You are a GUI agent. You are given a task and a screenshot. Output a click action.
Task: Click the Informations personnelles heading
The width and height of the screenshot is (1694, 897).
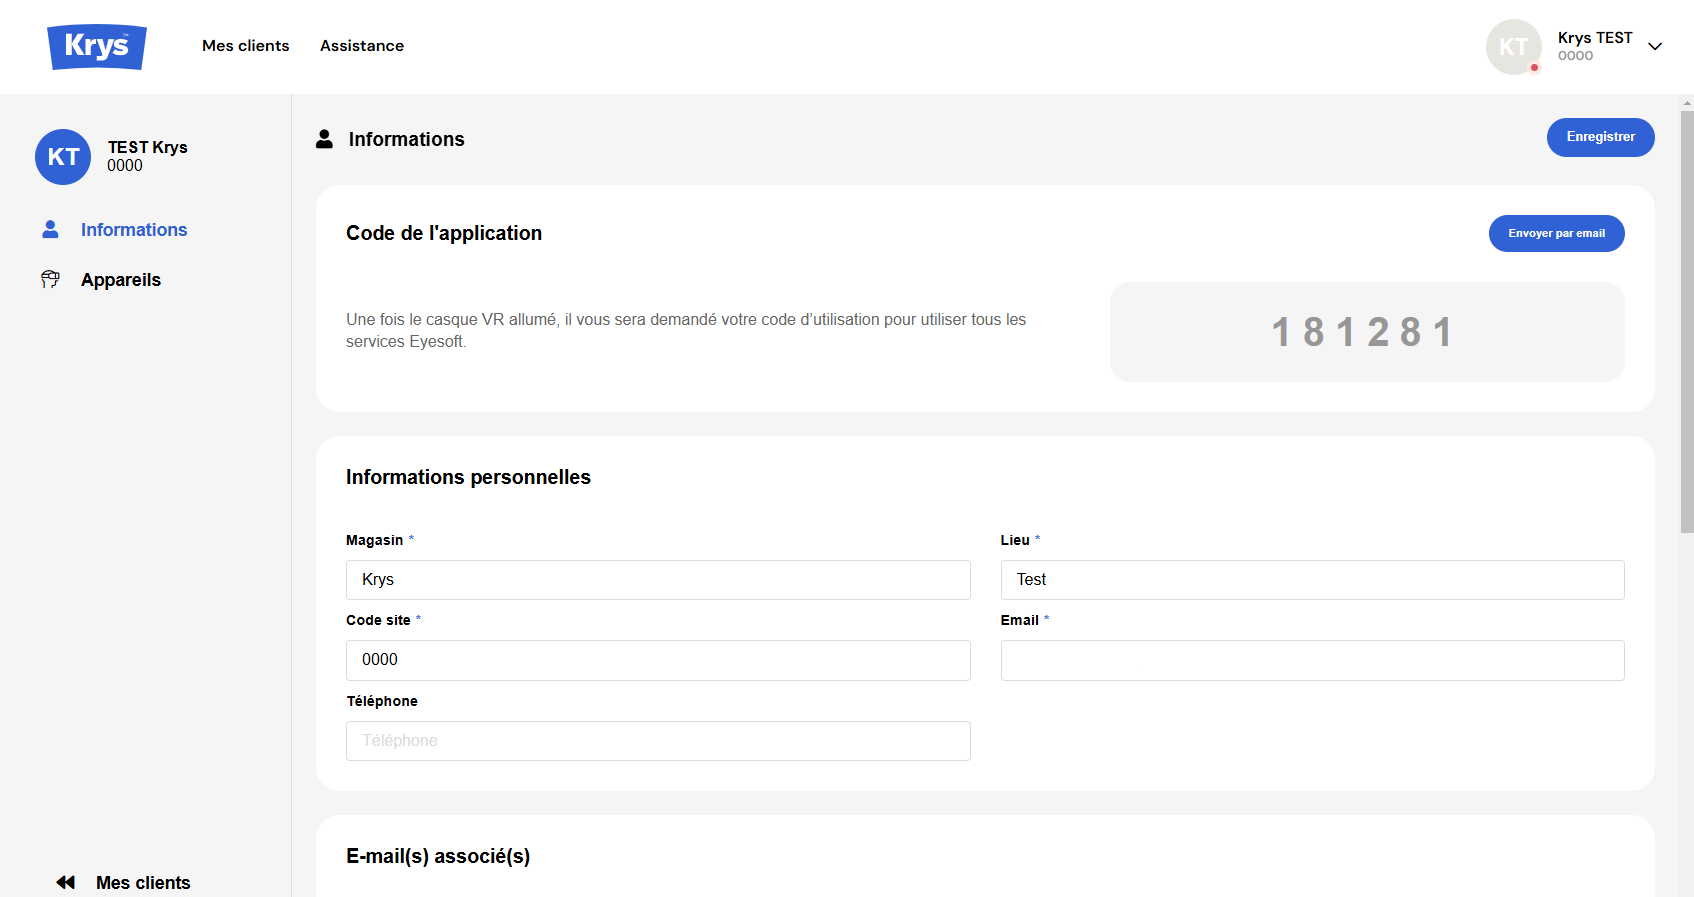468,477
